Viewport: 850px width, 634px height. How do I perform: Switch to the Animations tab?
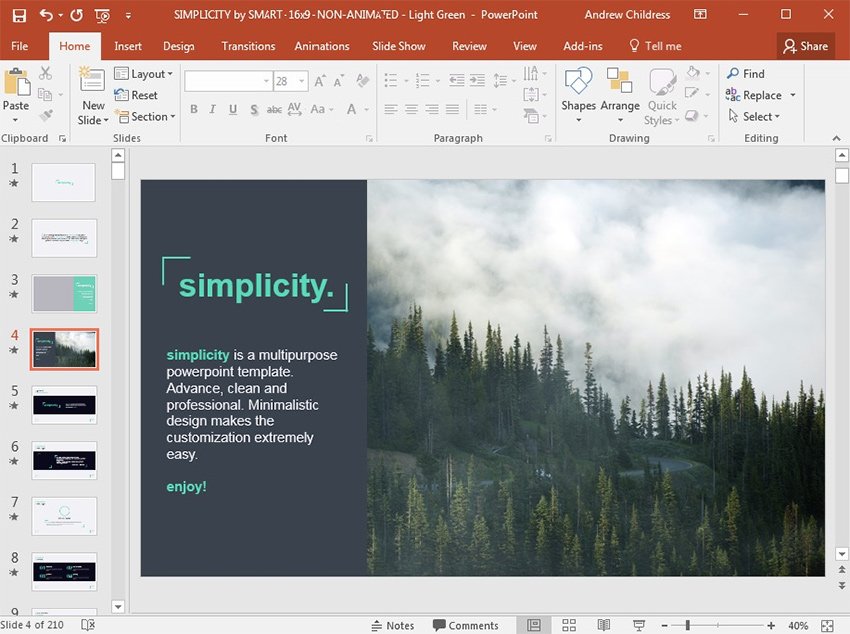(x=322, y=46)
